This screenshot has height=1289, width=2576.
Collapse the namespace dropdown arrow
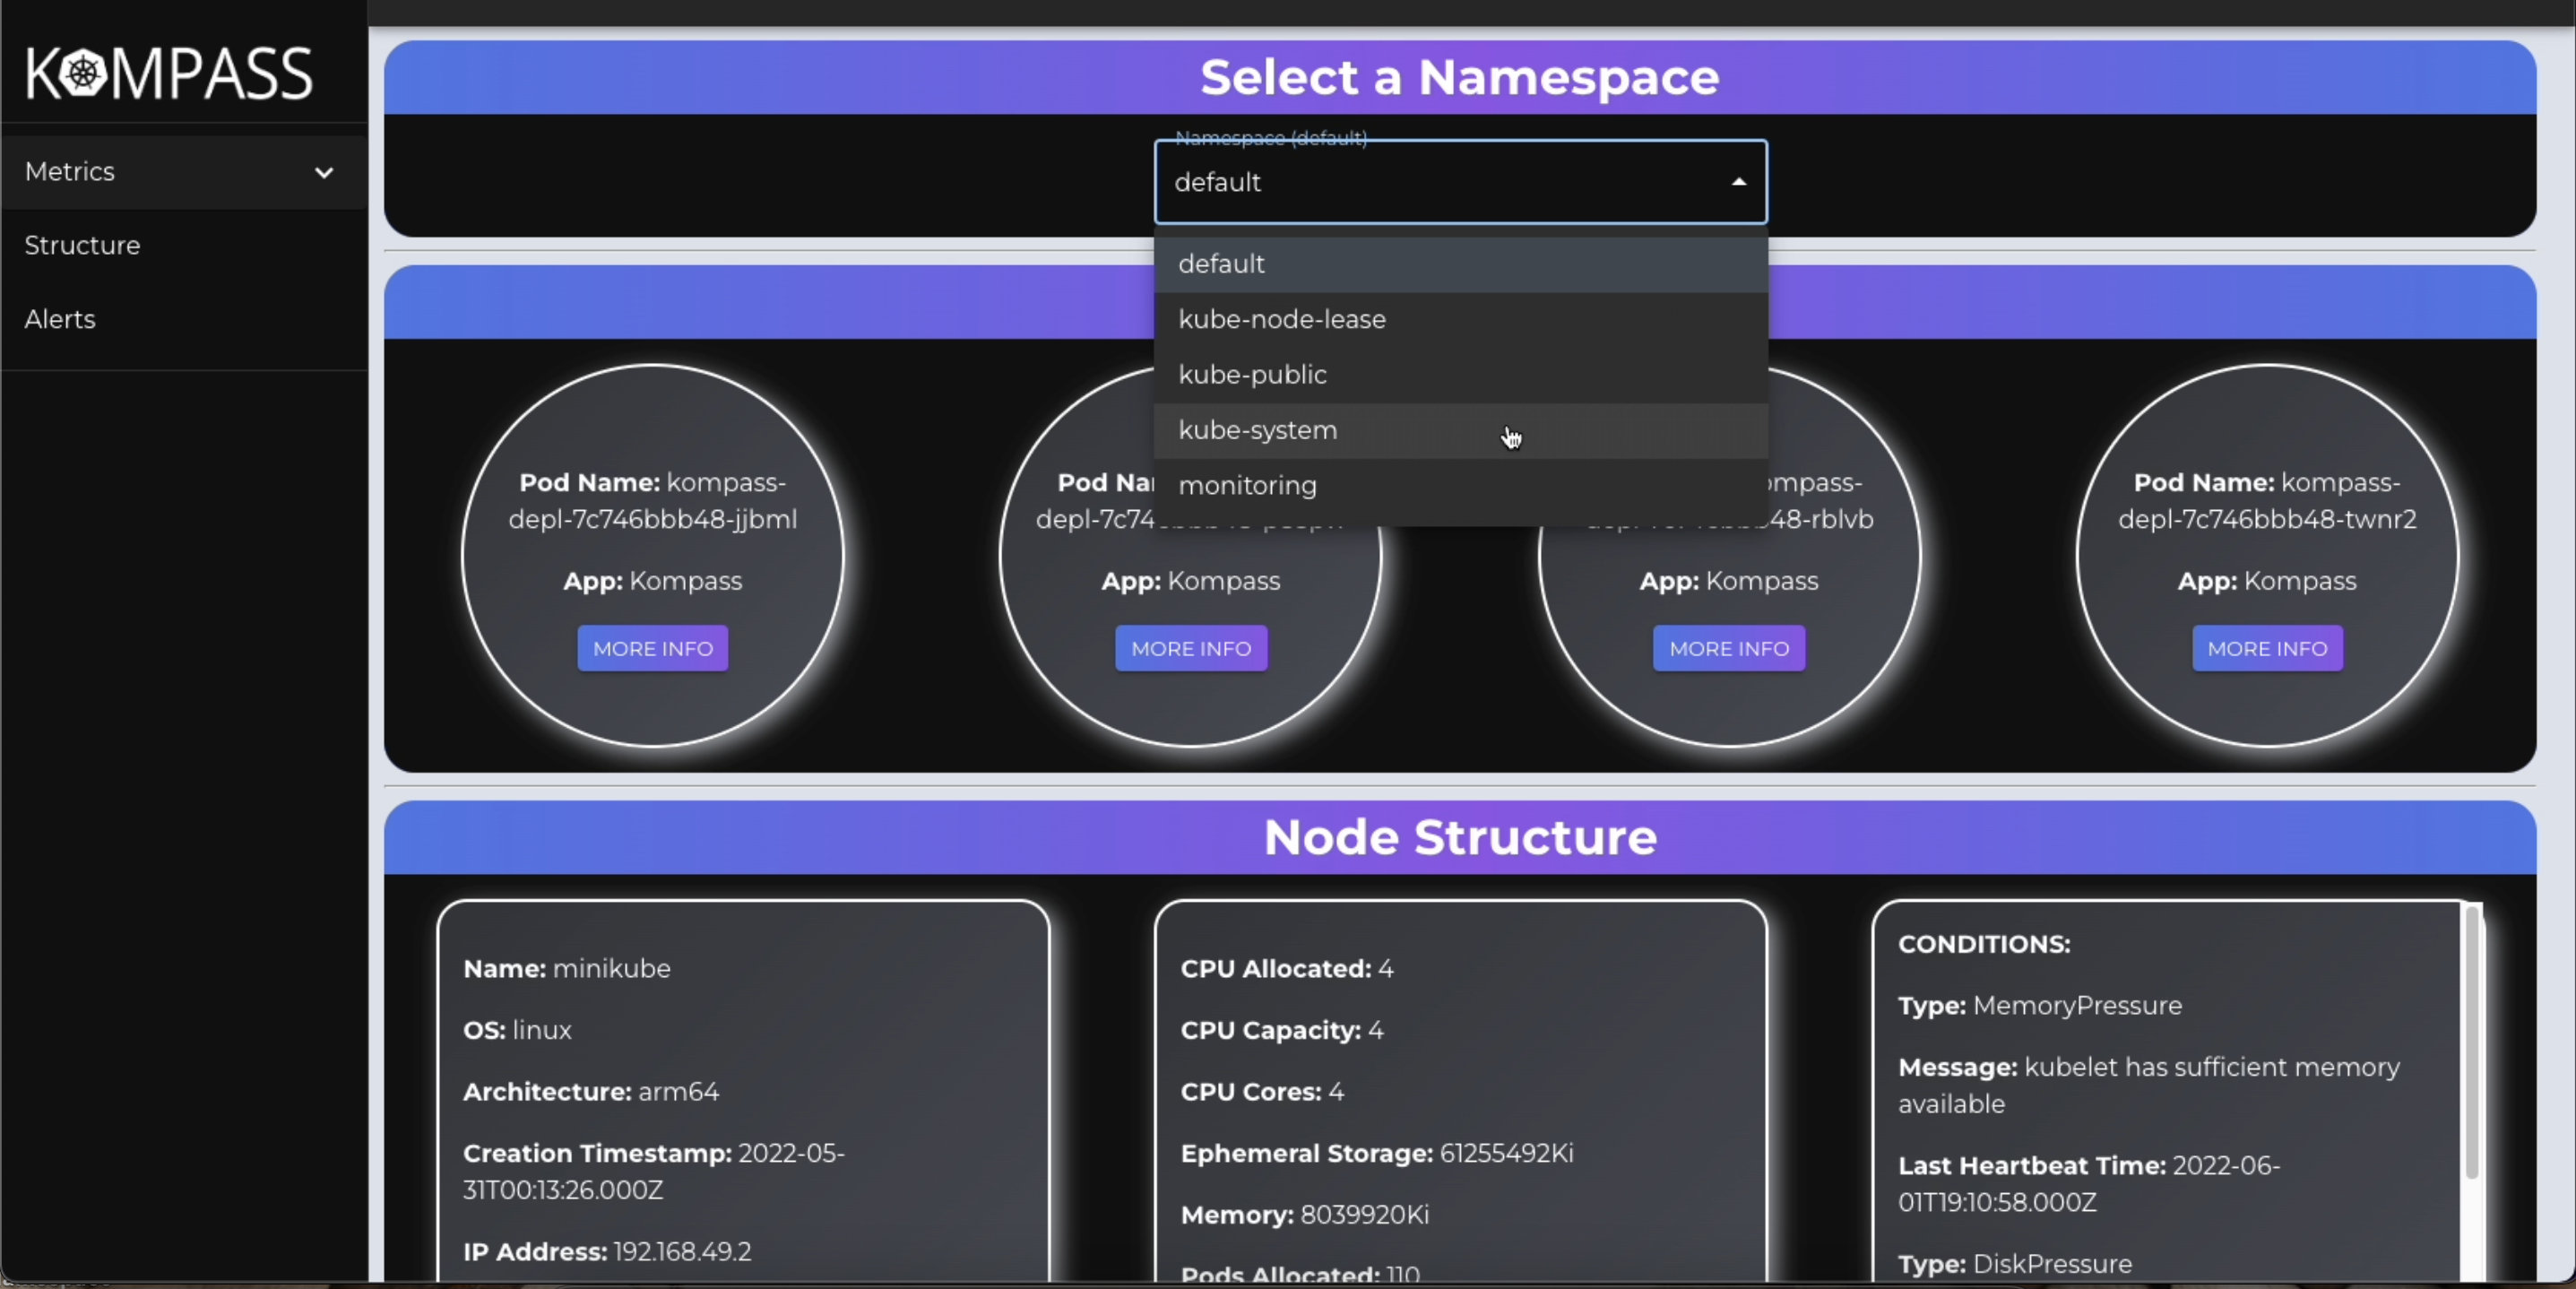[1738, 182]
